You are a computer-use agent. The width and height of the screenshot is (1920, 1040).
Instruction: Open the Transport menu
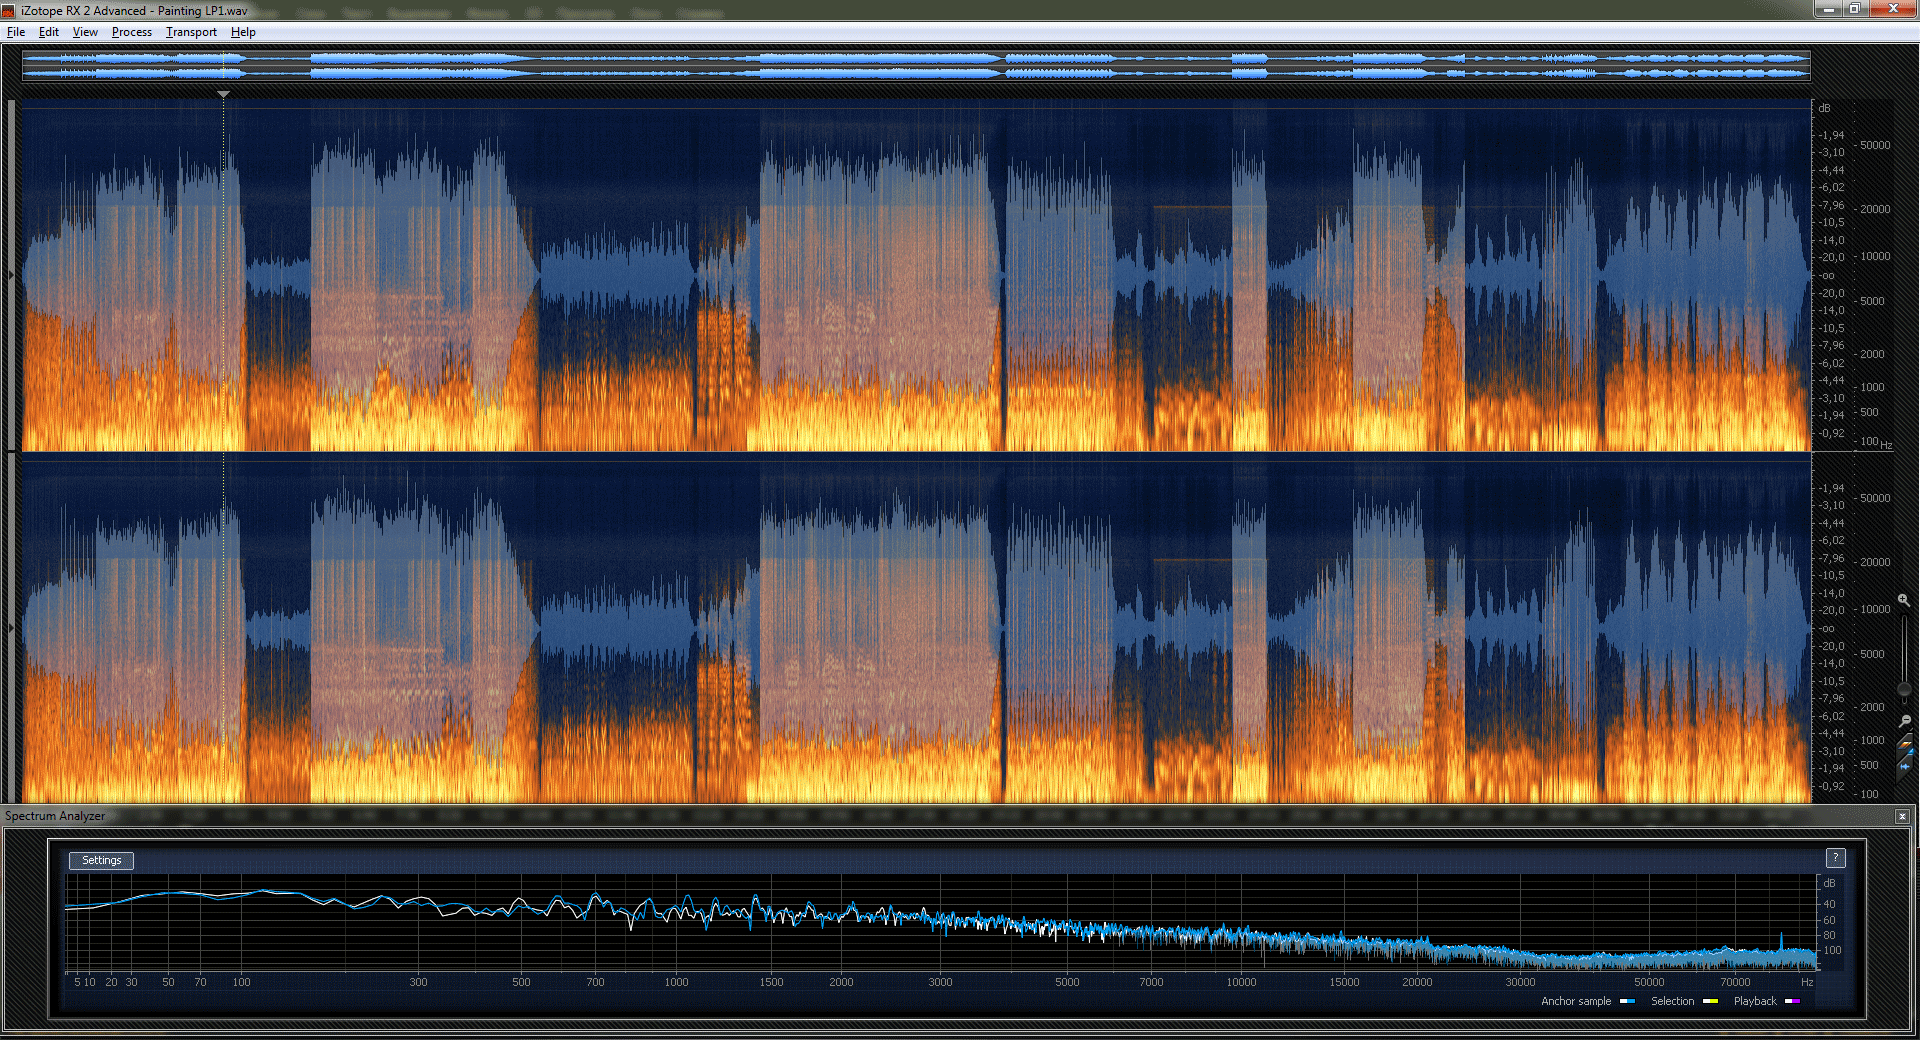tap(191, 32)
